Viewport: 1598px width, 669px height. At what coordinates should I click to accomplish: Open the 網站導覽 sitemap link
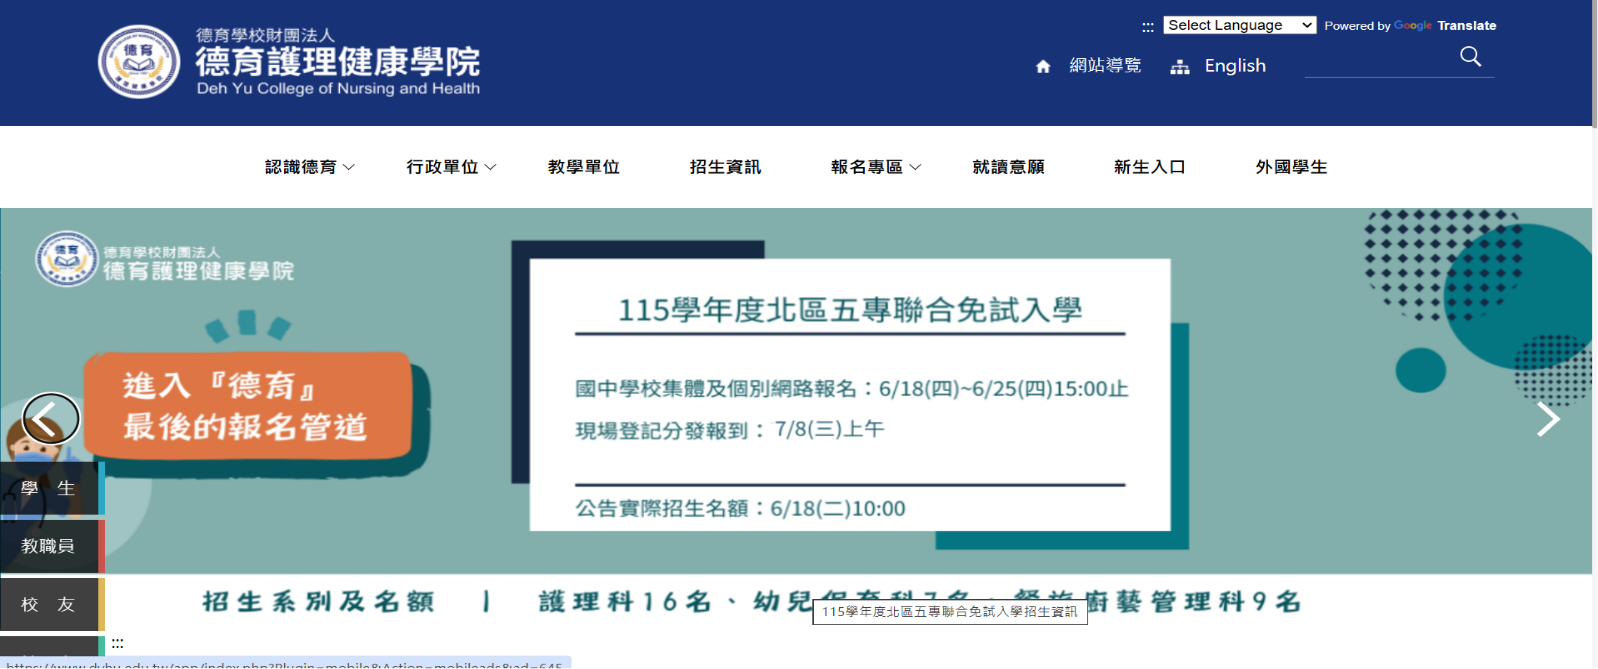[1105, 65]
